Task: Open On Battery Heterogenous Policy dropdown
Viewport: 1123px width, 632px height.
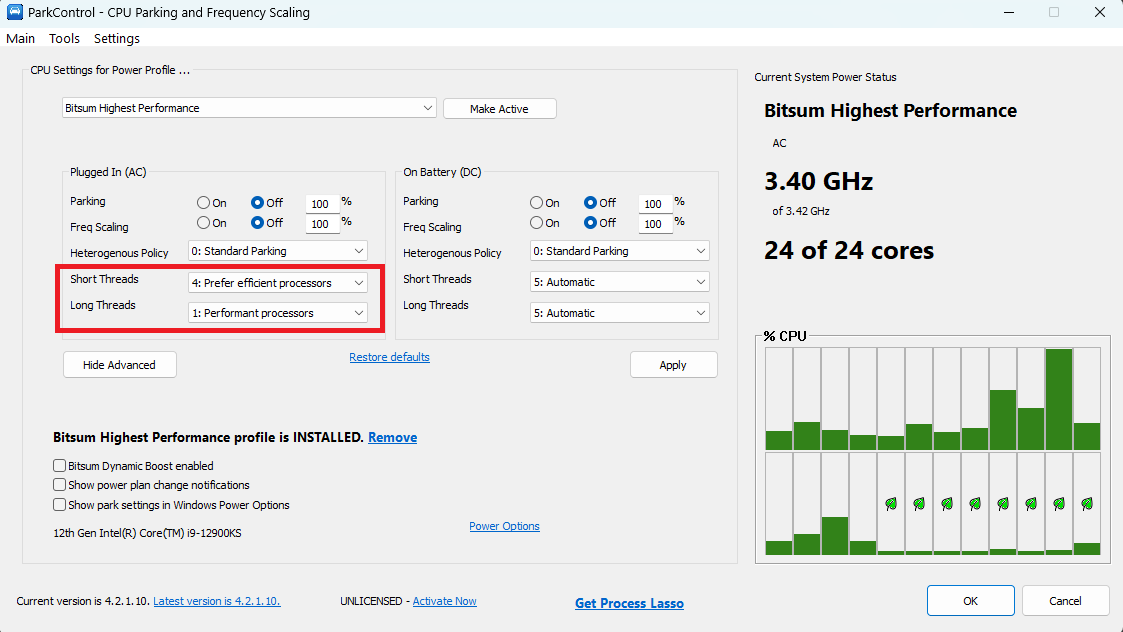Action: coord(620,251)
